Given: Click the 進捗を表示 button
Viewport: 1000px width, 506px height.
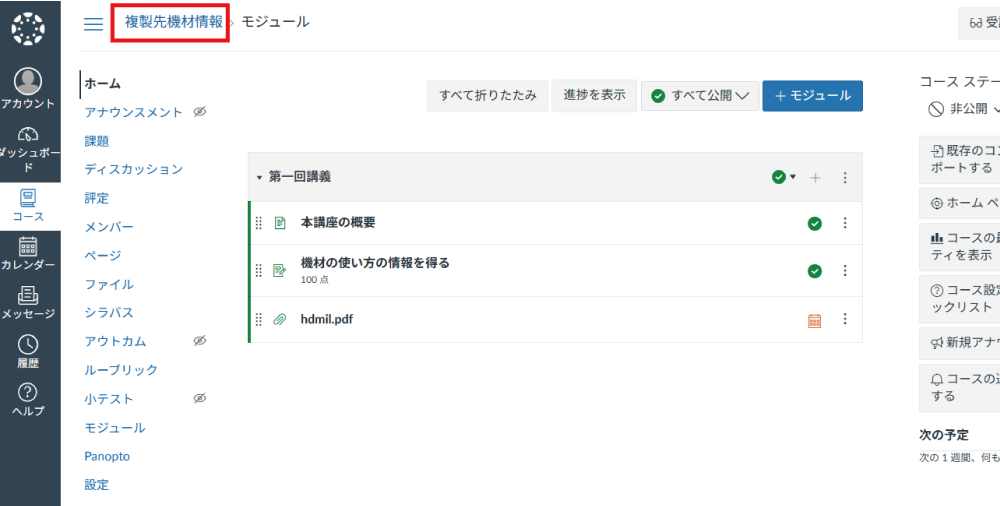Looking at the screenshot, I should coord(594,96).
